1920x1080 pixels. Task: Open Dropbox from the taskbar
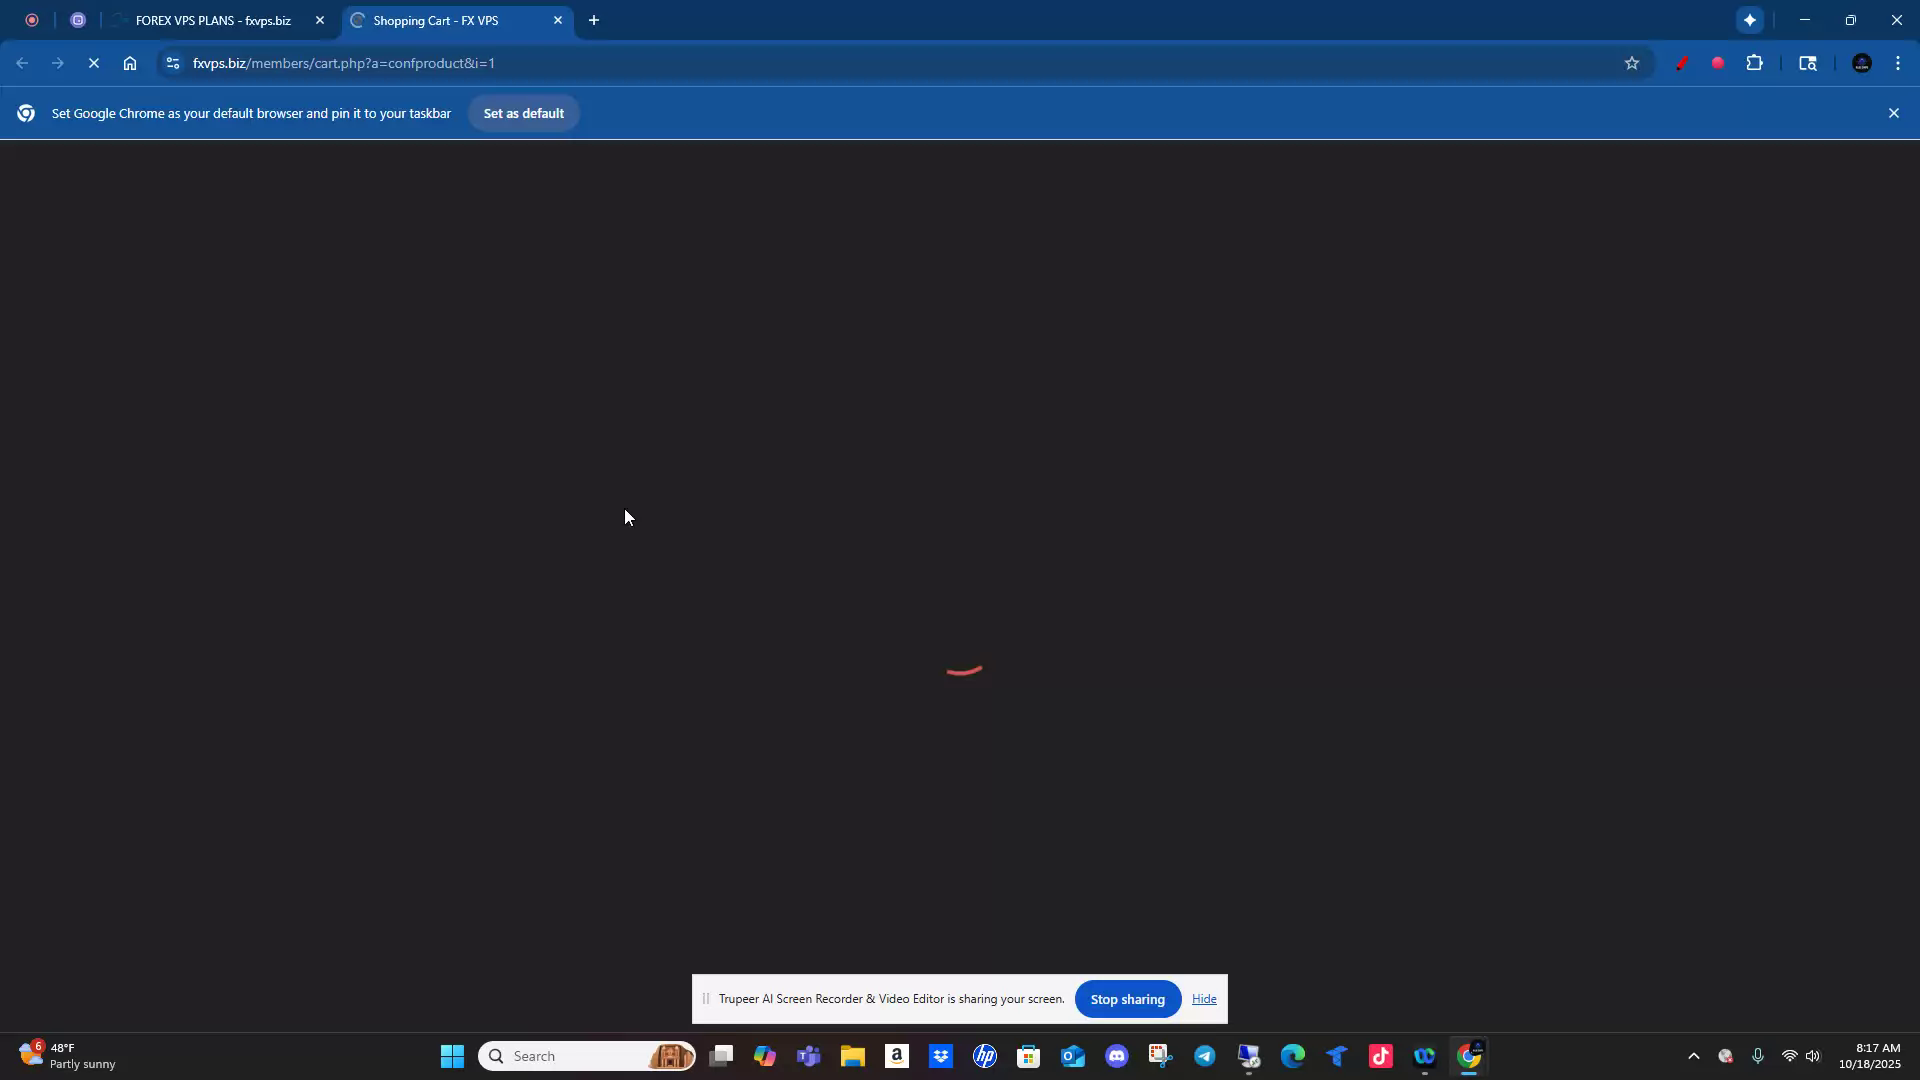click(x=941, y=1055)
